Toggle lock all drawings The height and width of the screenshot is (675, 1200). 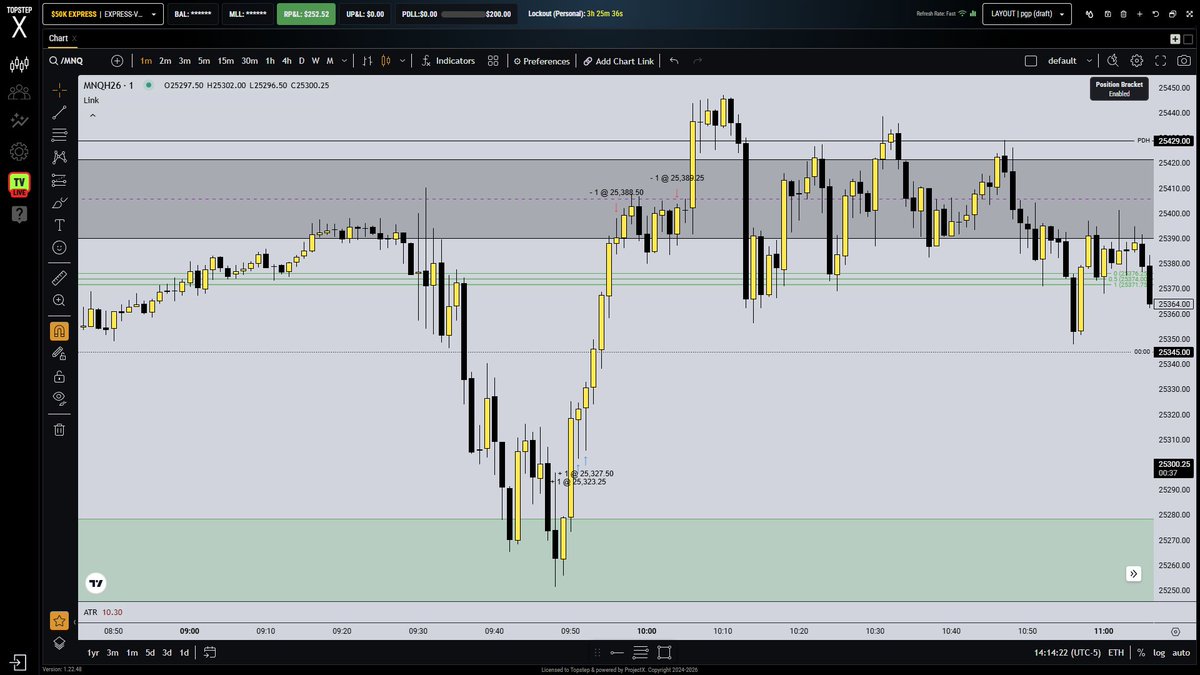pos(59,376)
